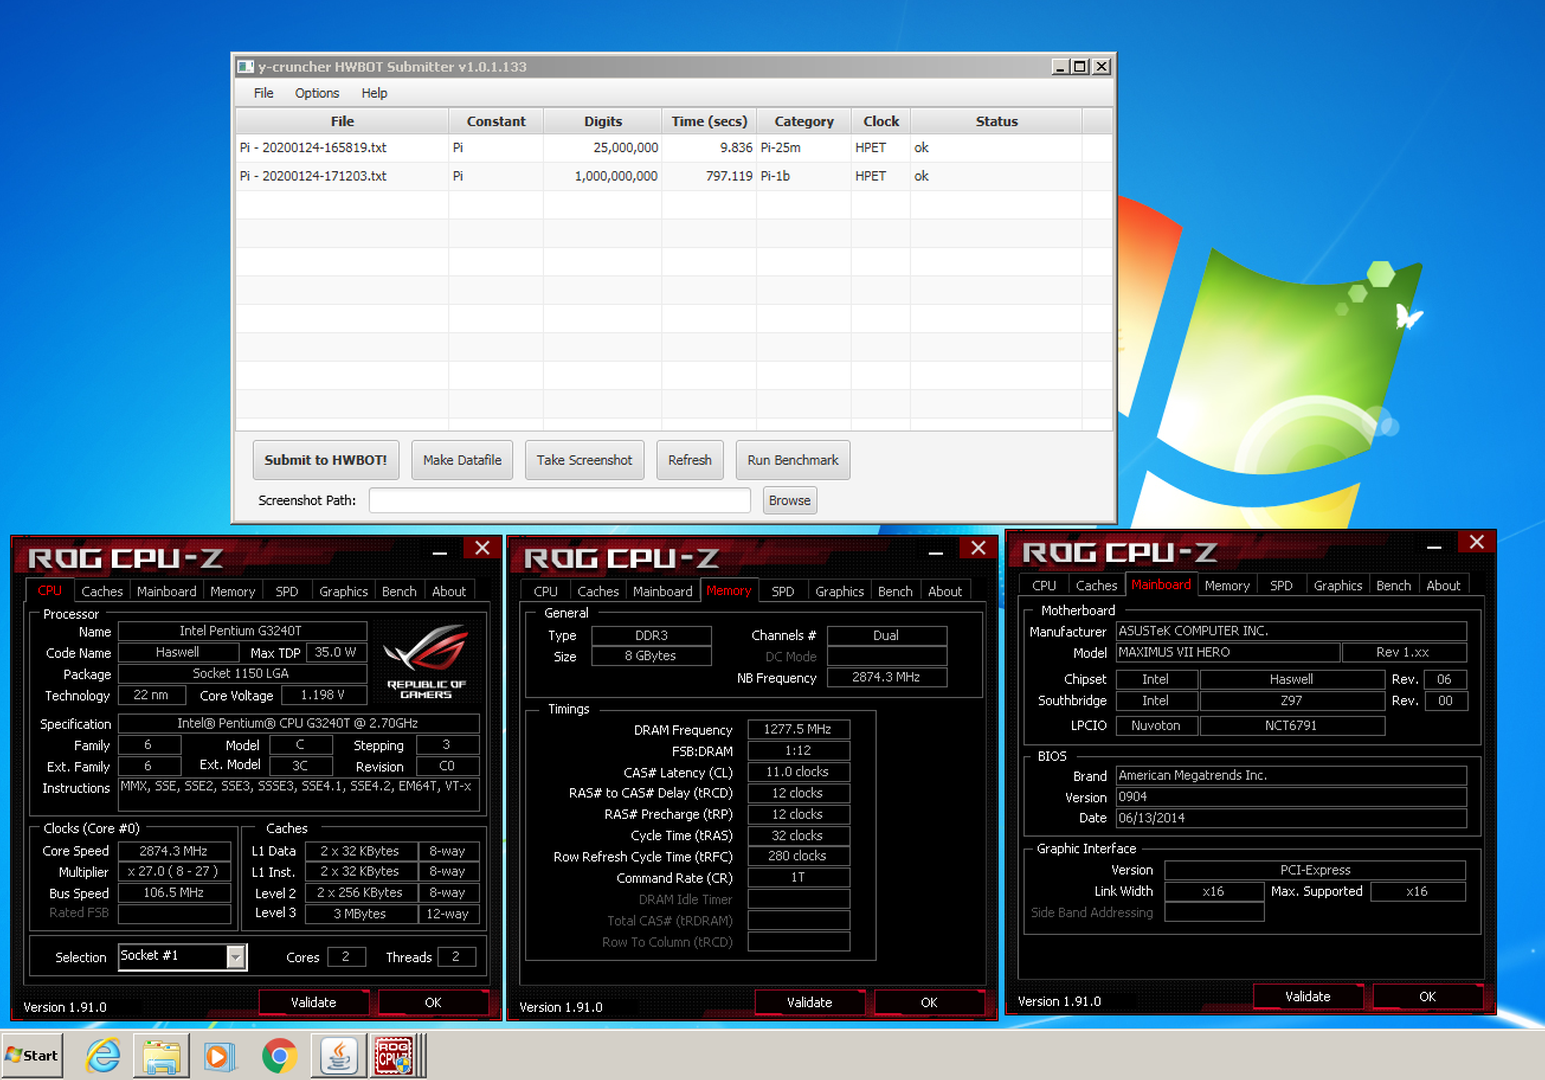Click the Refresh button
The image size is (1545, 1080).
pyautogui.click(x=690, y=460)
